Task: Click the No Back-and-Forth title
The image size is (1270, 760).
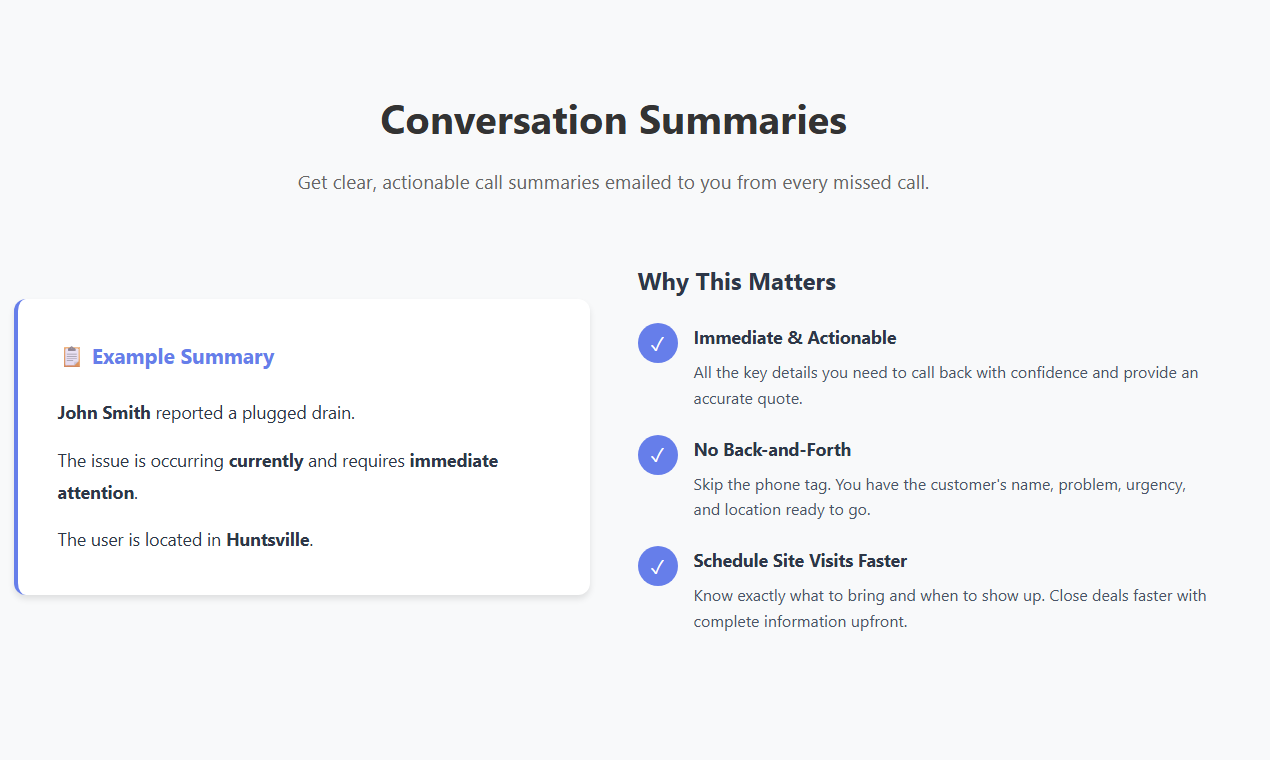Action: [x=772, y=450]
